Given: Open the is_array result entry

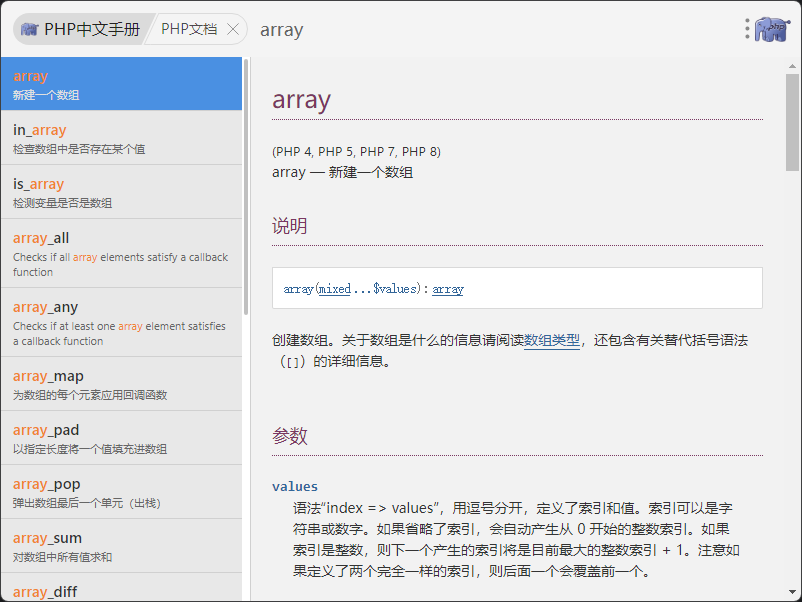Looking at the screenshot, I should coord(121,192).
